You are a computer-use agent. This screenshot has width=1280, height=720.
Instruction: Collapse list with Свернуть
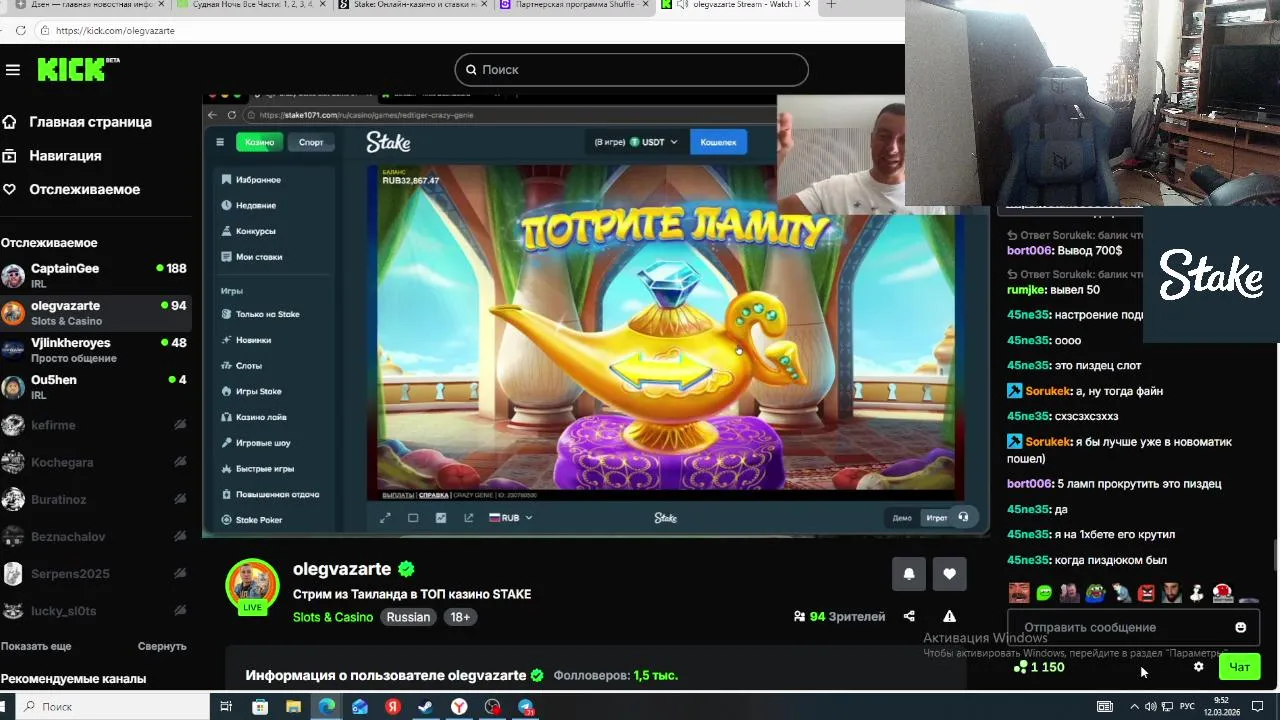[x=162, y=646]
